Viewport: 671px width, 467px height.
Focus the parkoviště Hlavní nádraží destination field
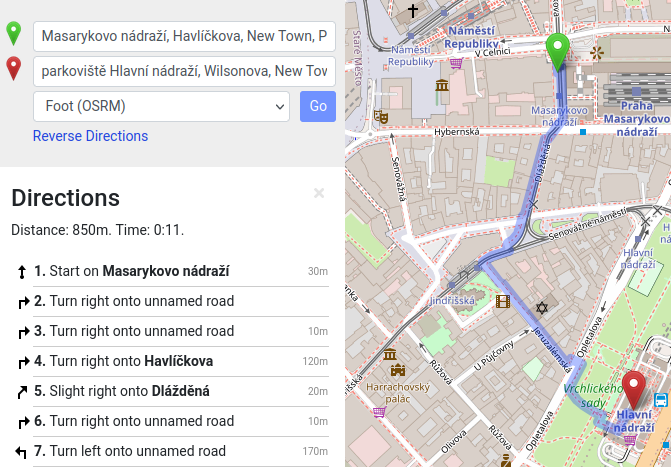click(x=184, y=71)
